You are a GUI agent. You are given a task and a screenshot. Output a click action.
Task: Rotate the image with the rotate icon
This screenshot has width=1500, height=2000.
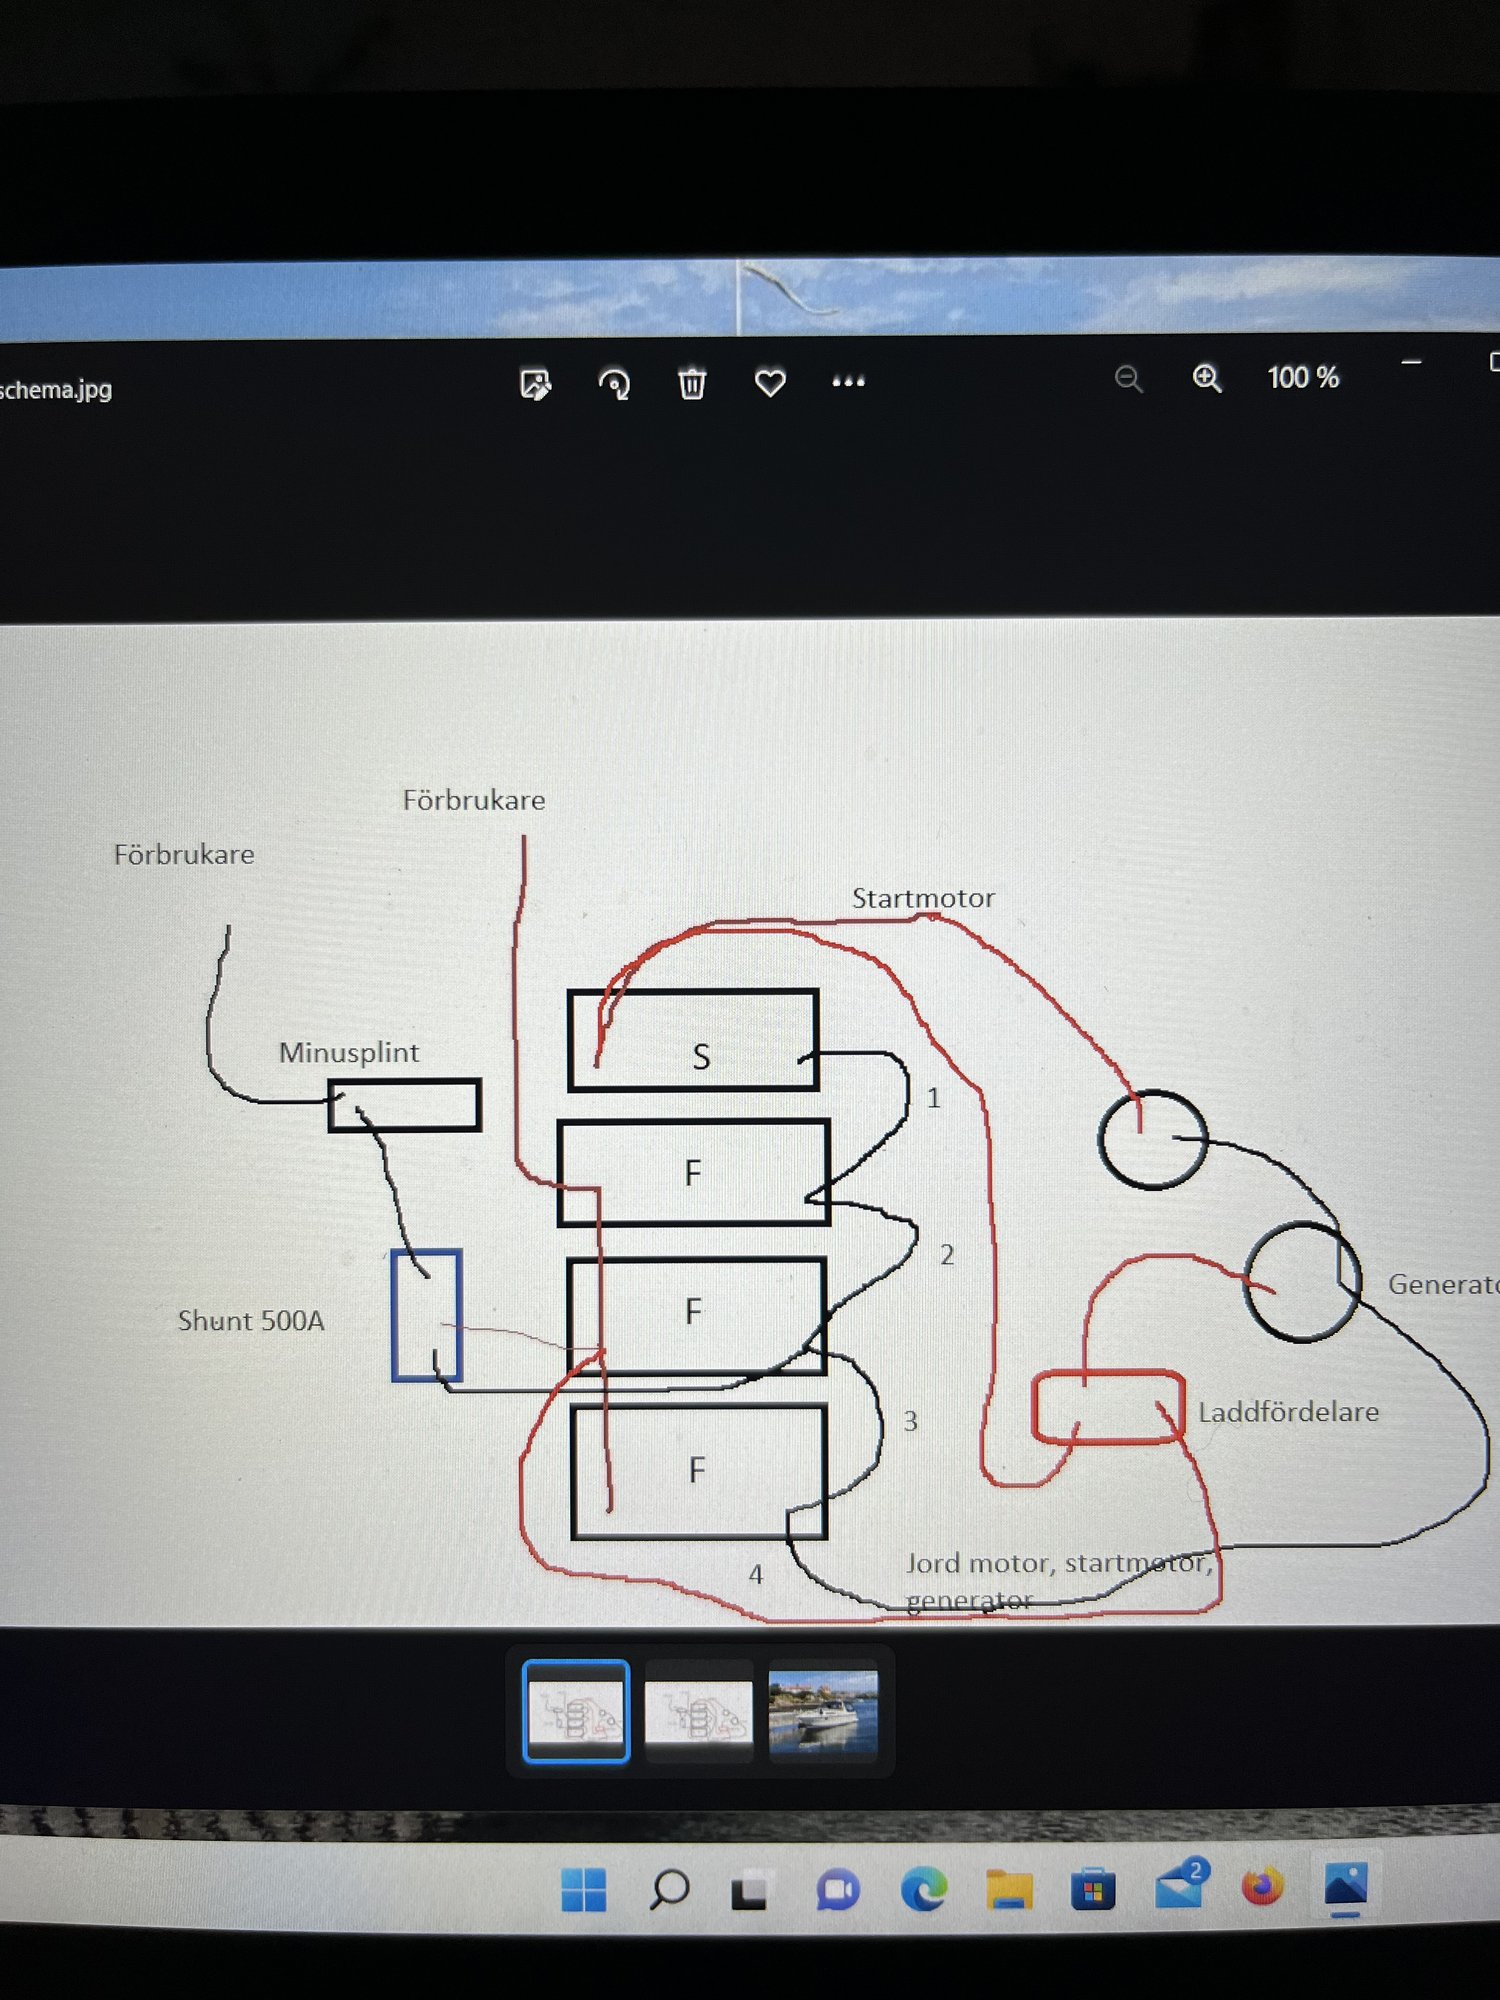613,384
